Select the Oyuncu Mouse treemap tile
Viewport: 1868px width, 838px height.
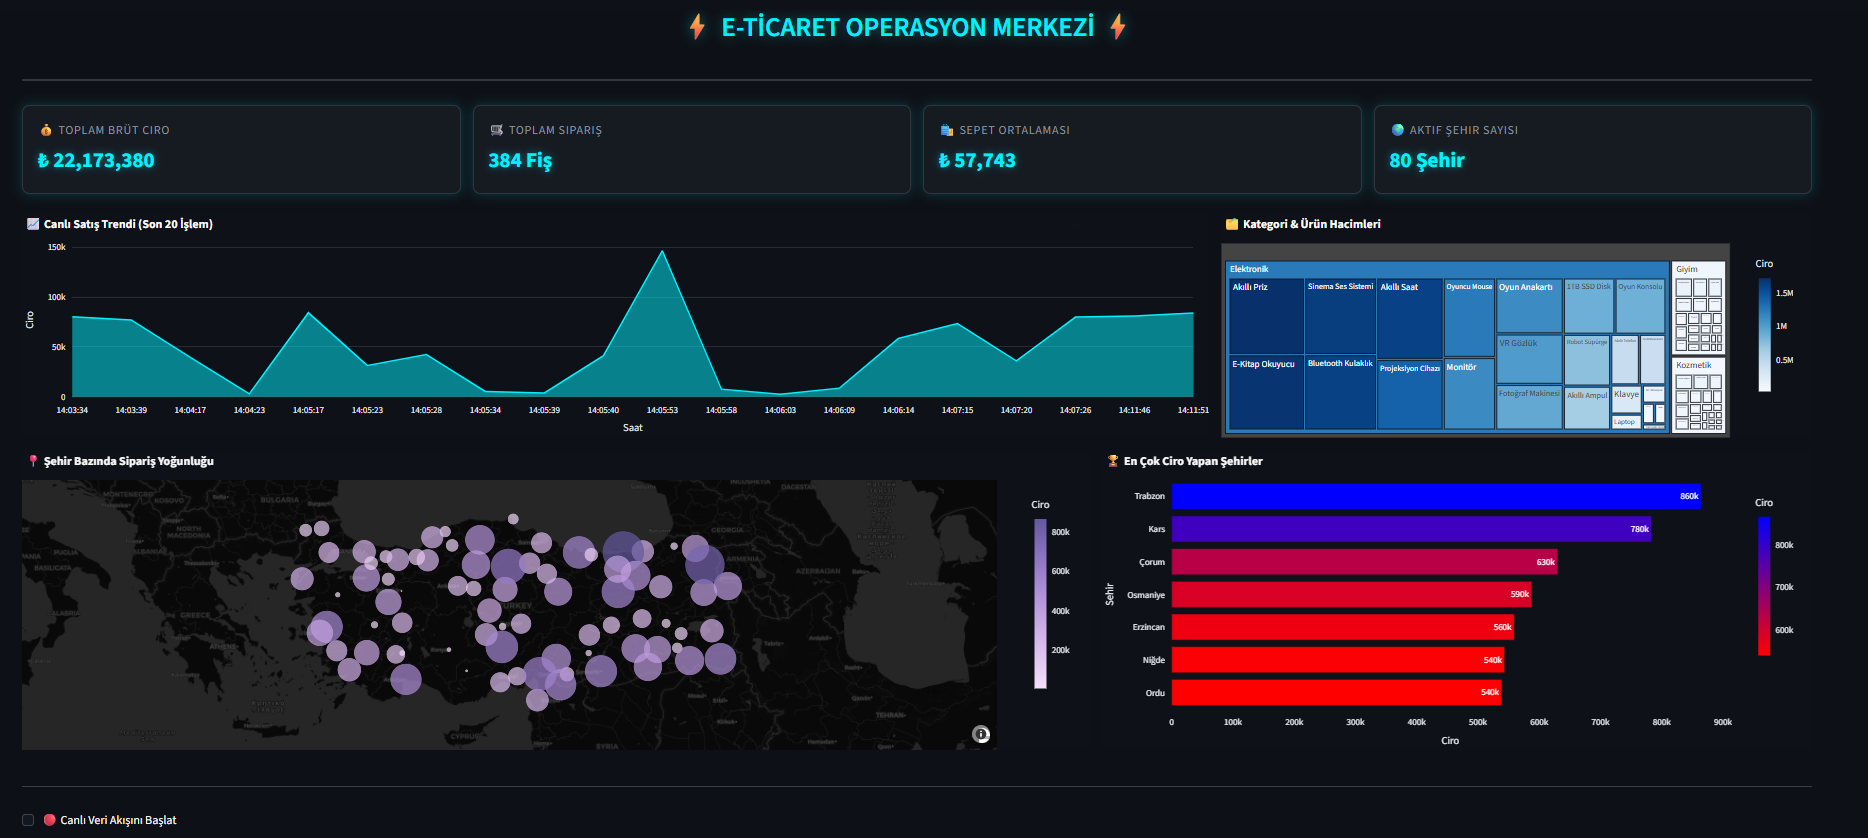click(1469, 318)
